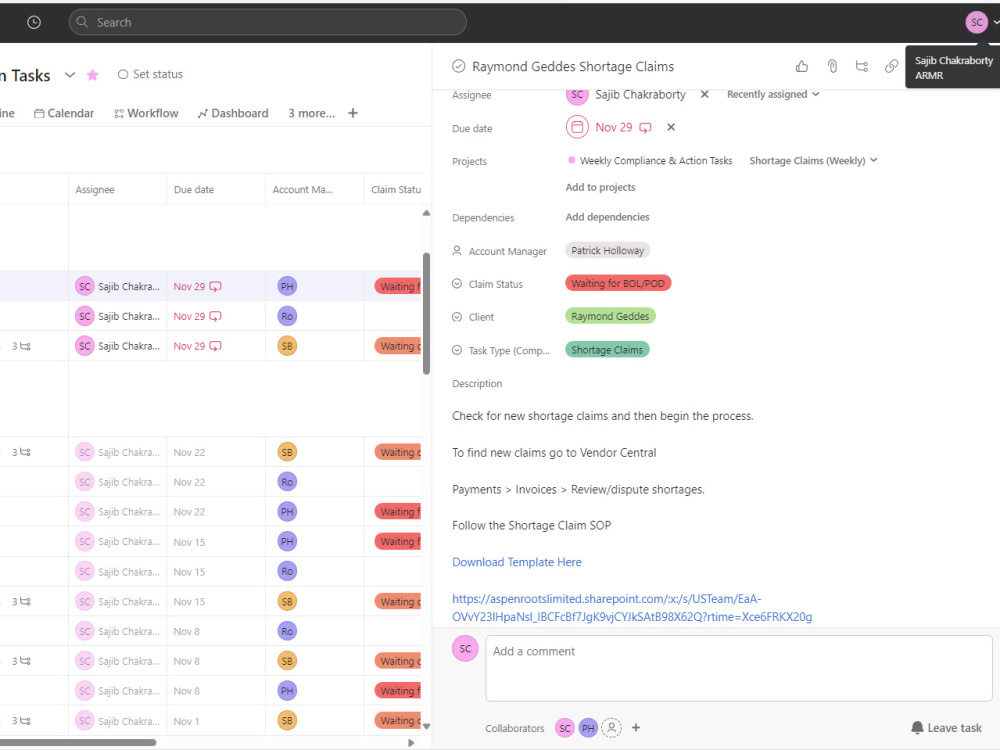
Task: Select the Patrick Holloway account manager pill
Action: [607, 251]
